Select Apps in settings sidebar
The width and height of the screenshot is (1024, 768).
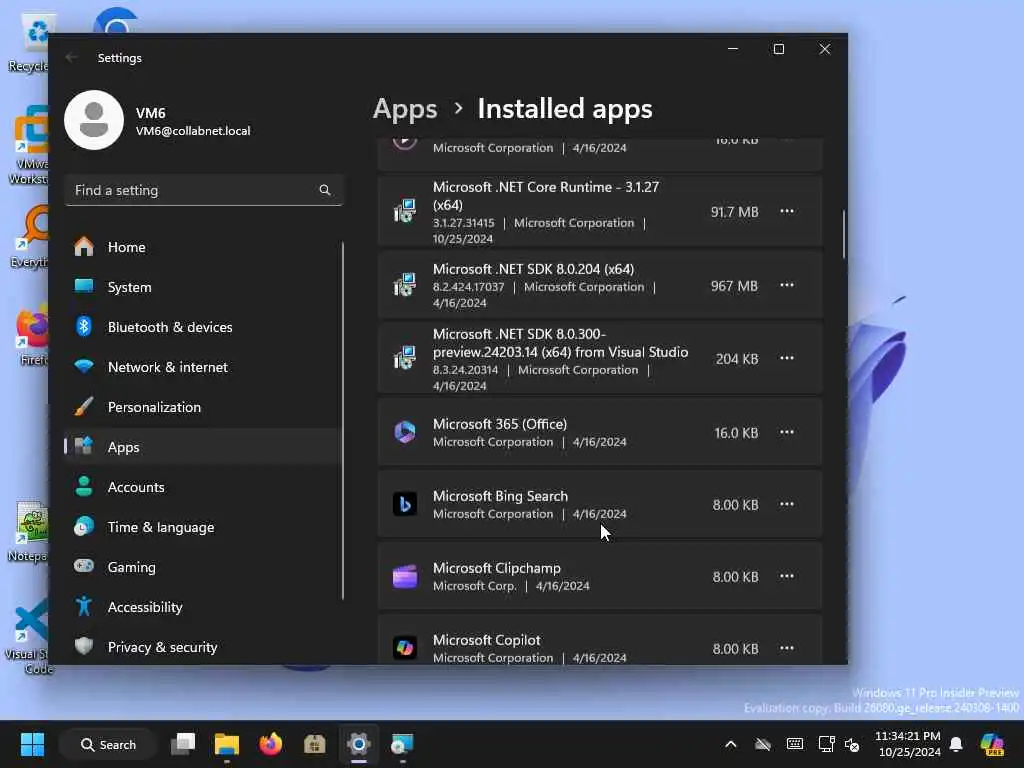[202, 447]
